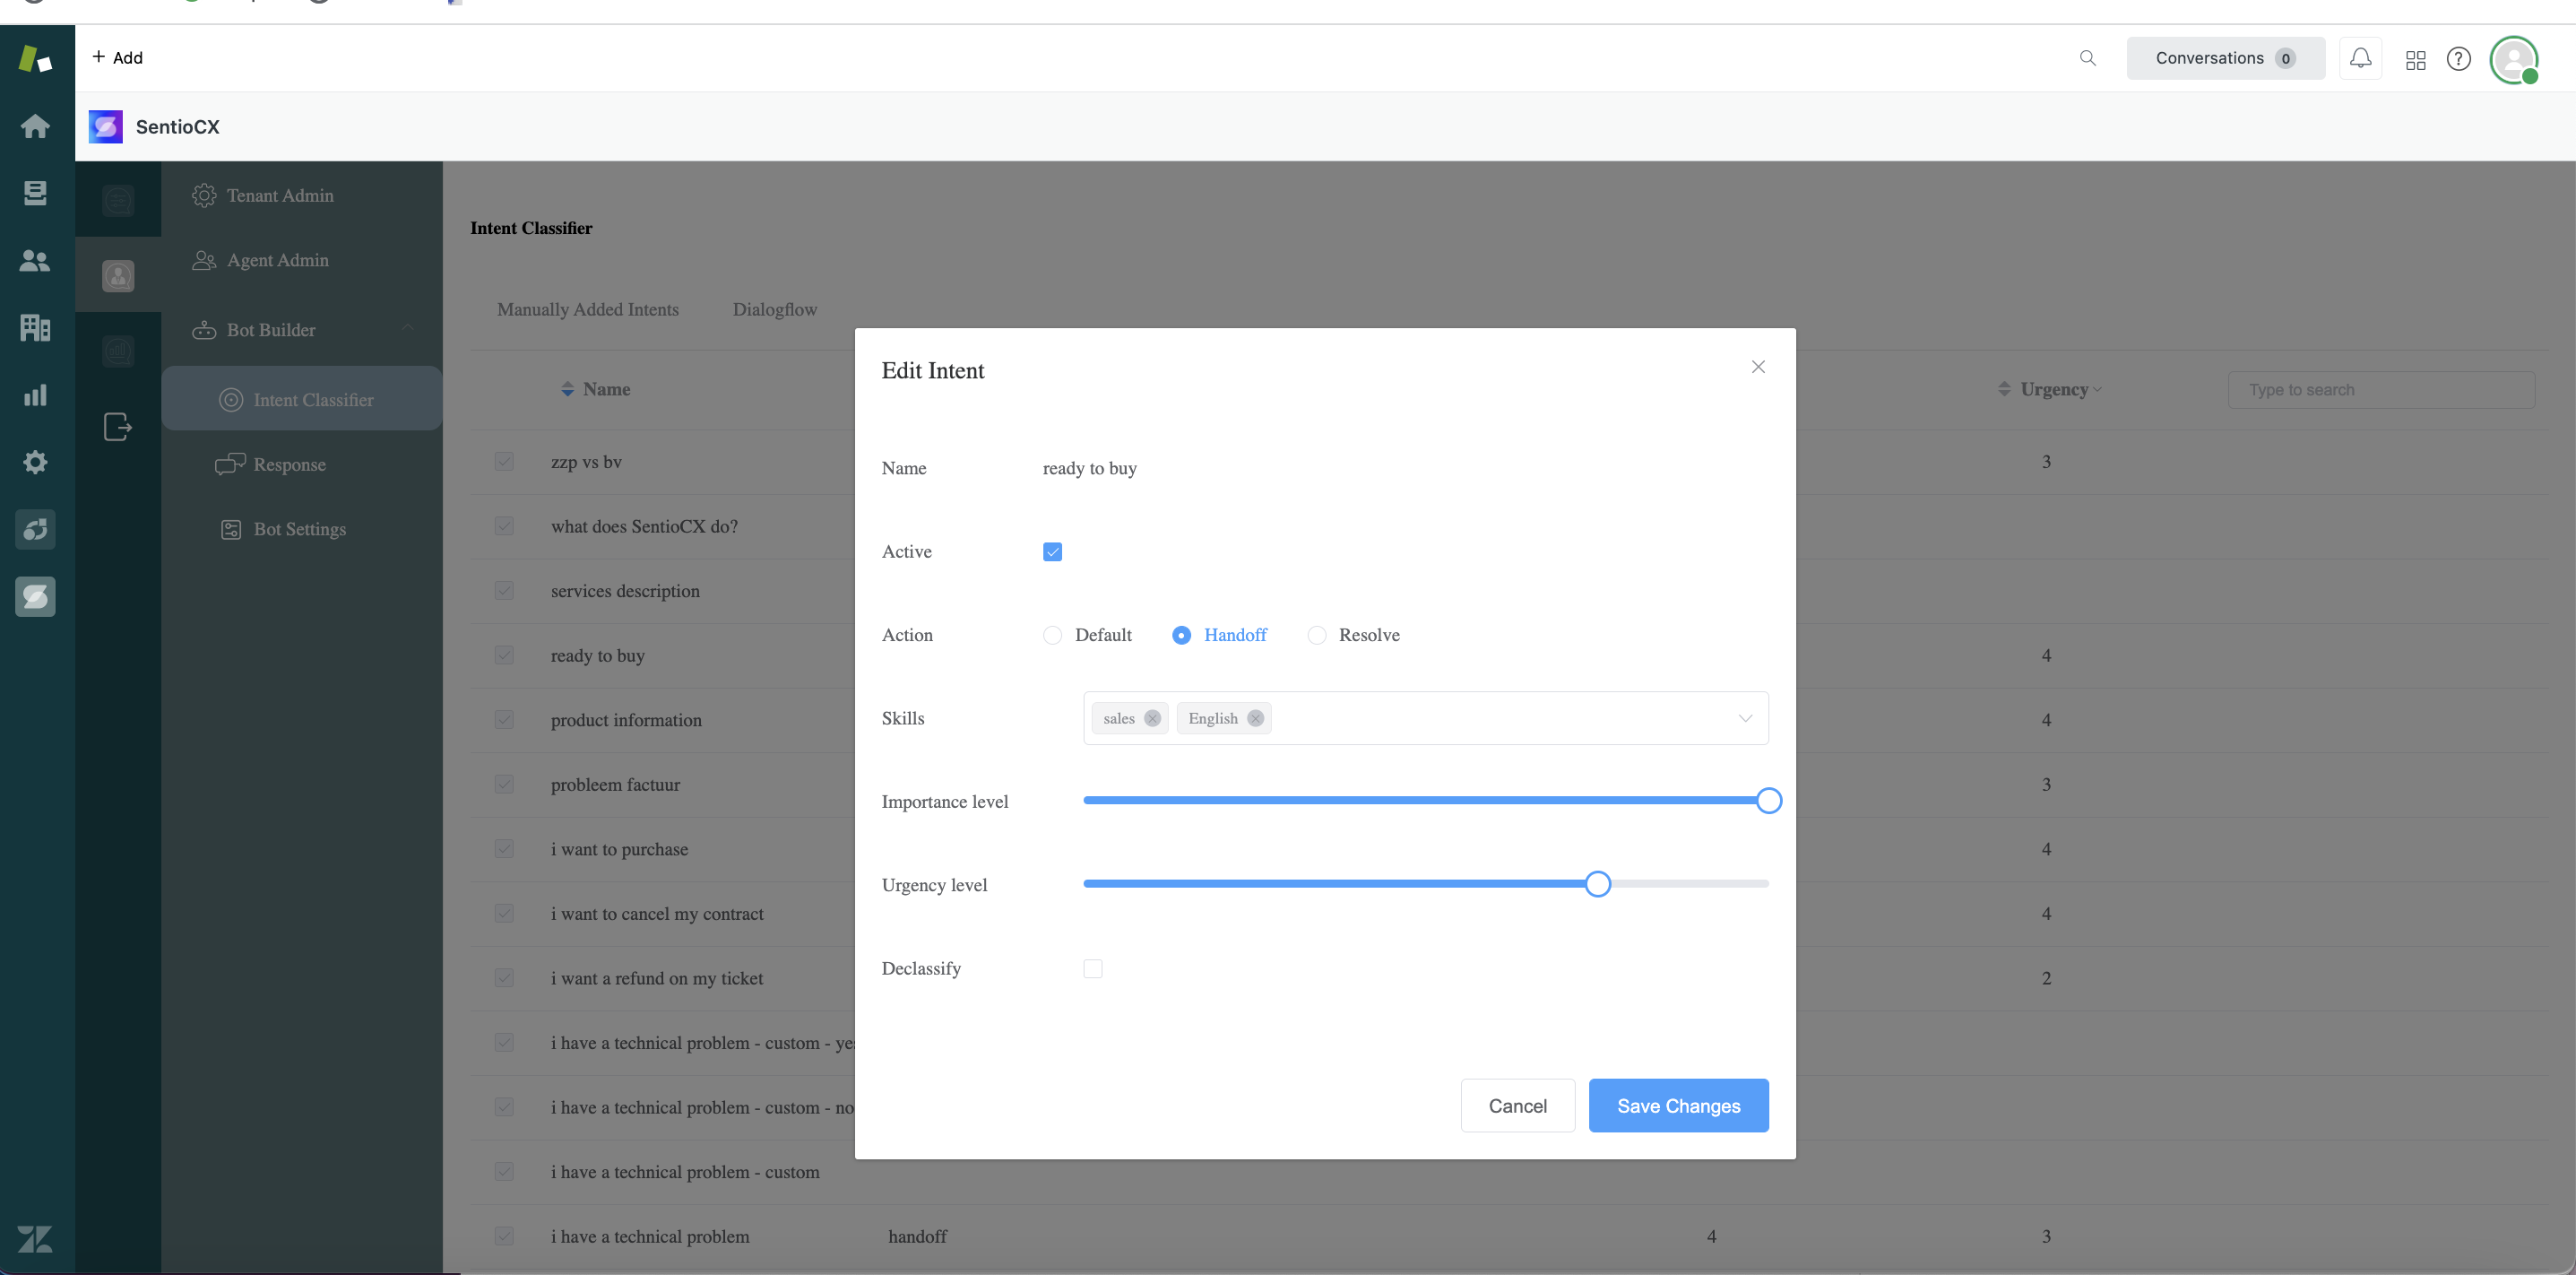Close the Edit Intent dialog
The width and height of the screenshot is (2576, 1275).
pyautogui.click(x=1758, y=367)
